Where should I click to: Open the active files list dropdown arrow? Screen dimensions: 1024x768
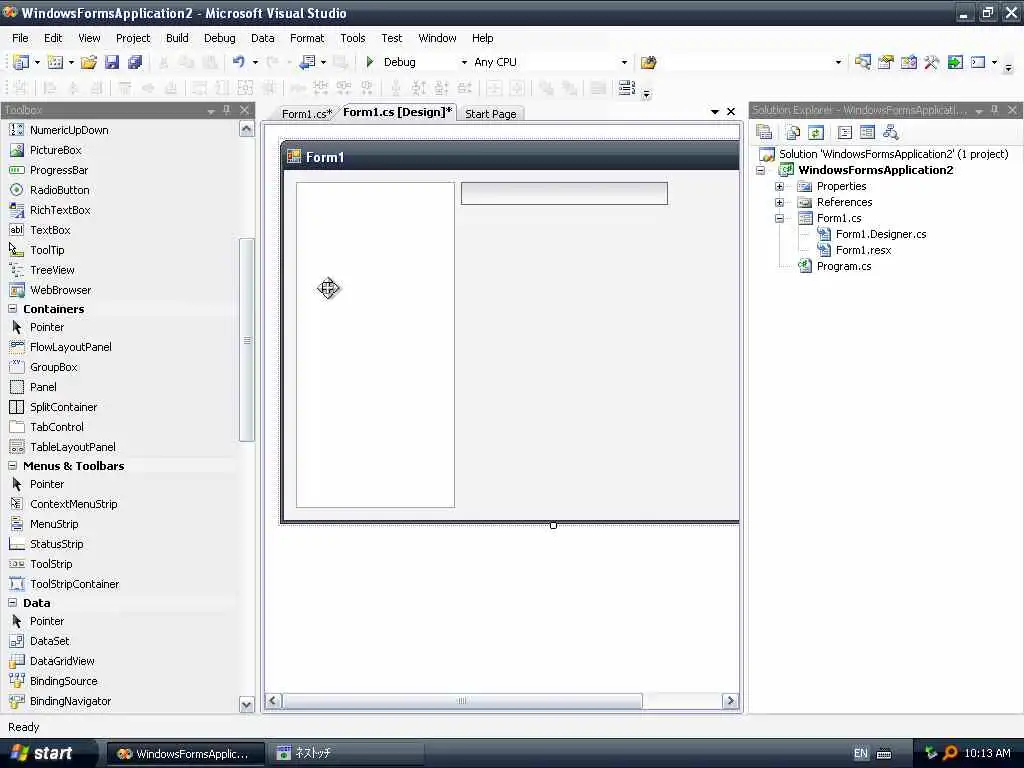(x=714, y=112)
